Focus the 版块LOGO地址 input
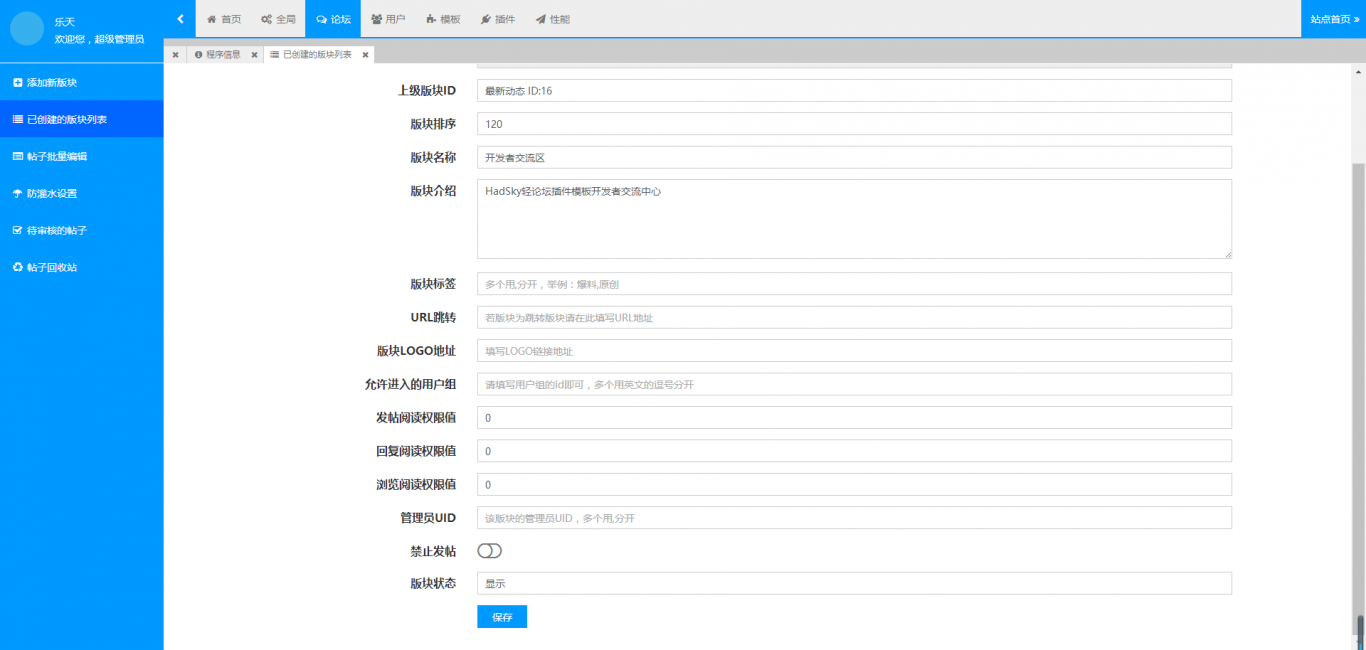The width and height of the screenshot is (1366, 650). pos(854,351)
